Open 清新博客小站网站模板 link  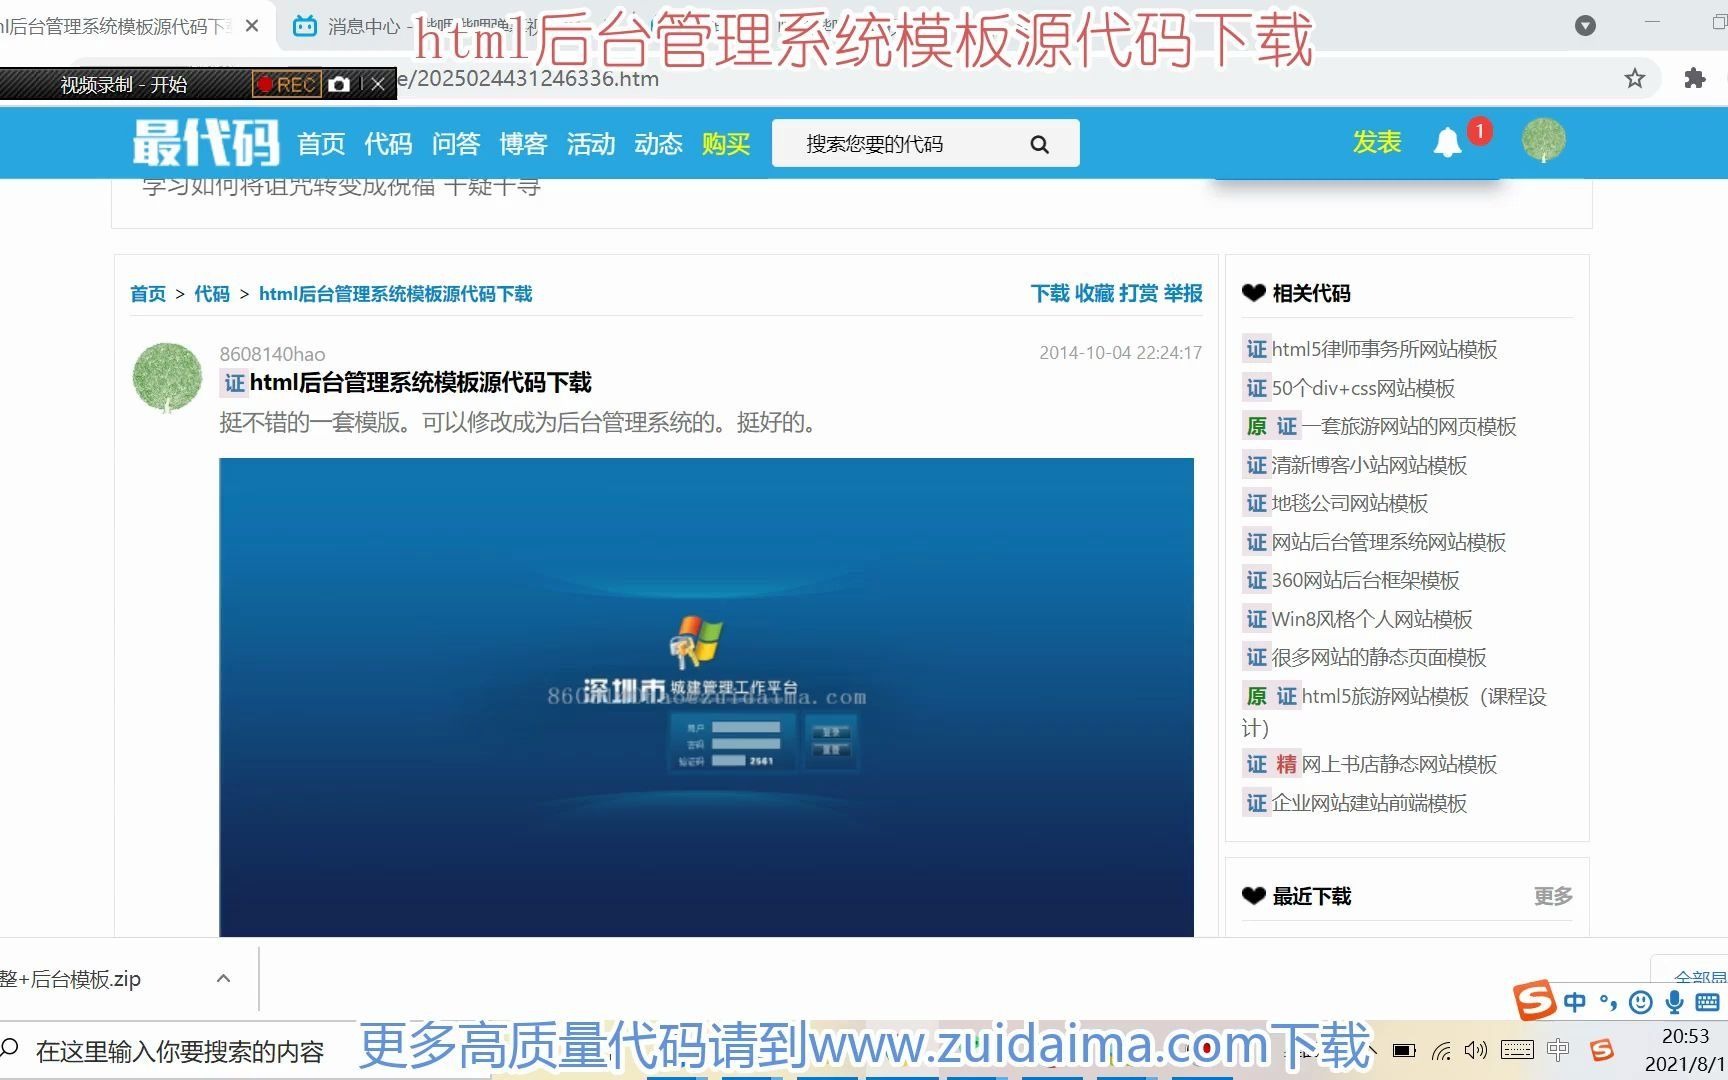pyautogui.click(x=1369, y=465)
